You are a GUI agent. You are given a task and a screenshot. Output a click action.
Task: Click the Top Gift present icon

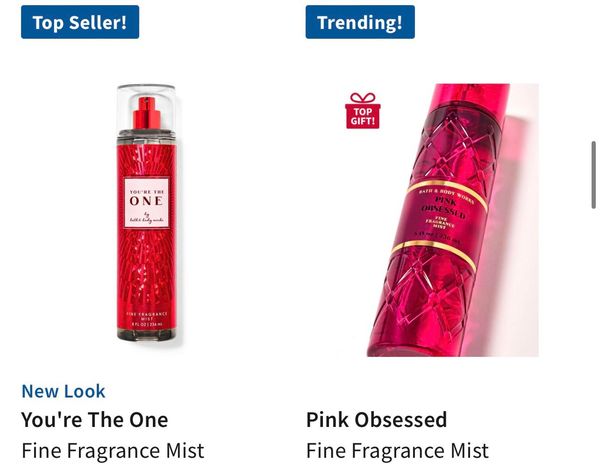362,111
